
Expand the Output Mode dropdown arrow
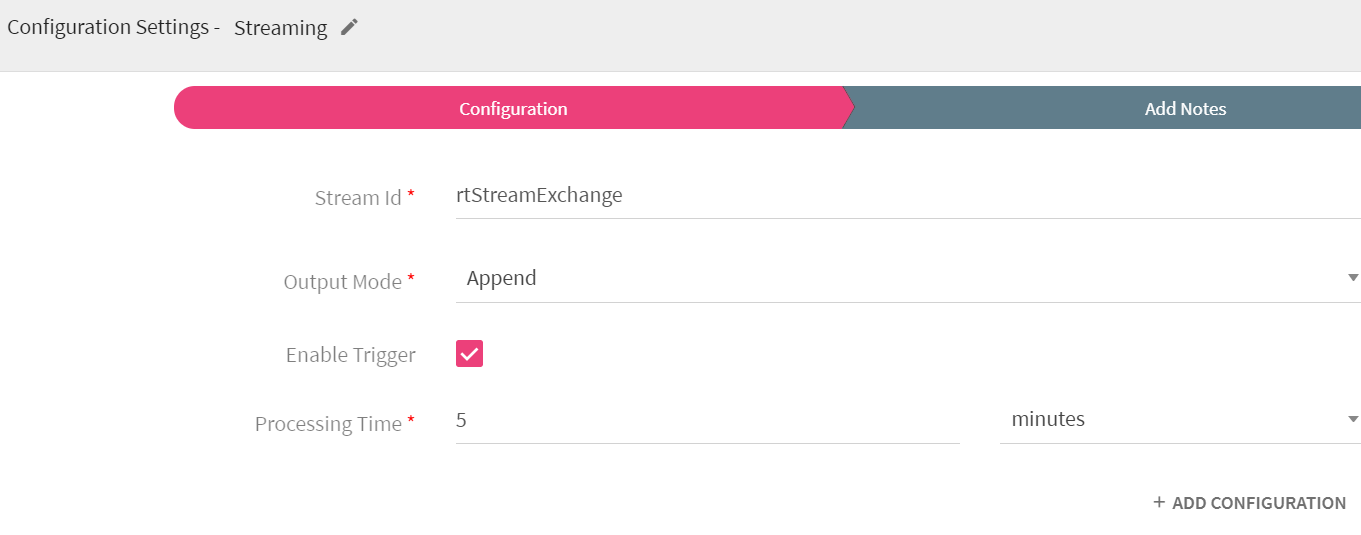[1353, 278]
